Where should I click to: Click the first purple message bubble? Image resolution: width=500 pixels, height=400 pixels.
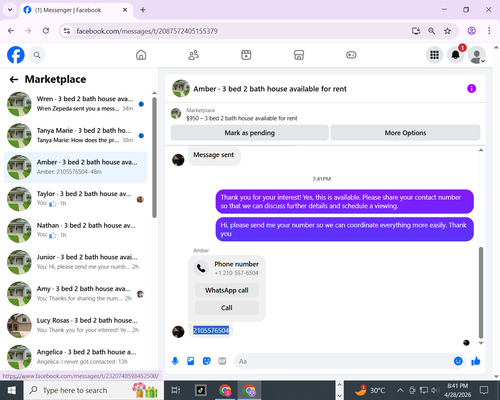pyautogui.click(x=344, y=202)
